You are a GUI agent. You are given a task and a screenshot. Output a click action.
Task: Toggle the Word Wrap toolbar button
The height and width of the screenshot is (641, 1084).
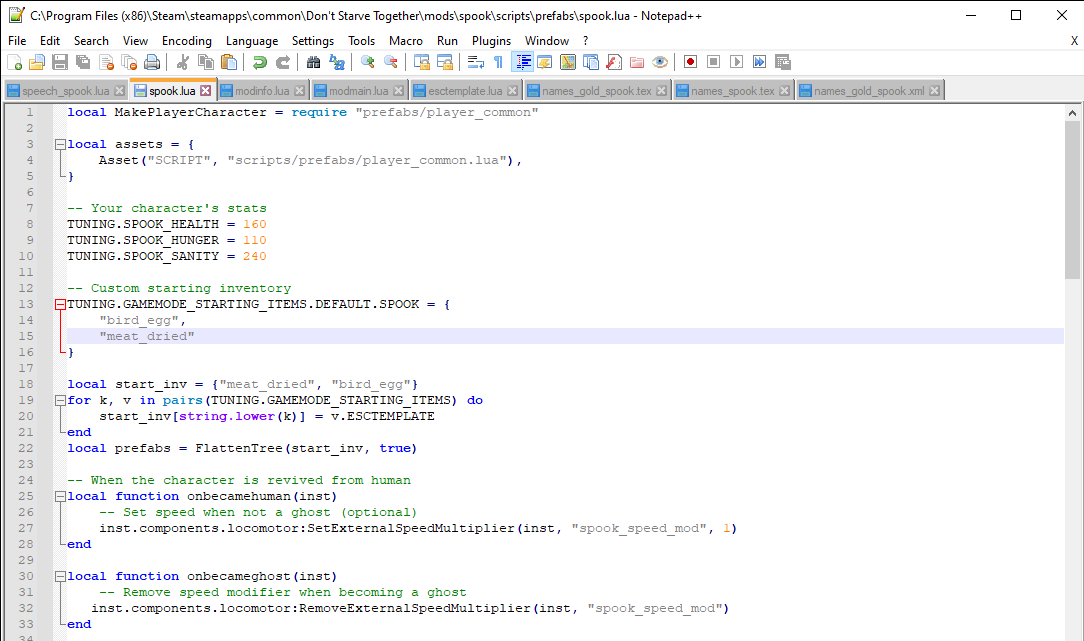point(476,62)
